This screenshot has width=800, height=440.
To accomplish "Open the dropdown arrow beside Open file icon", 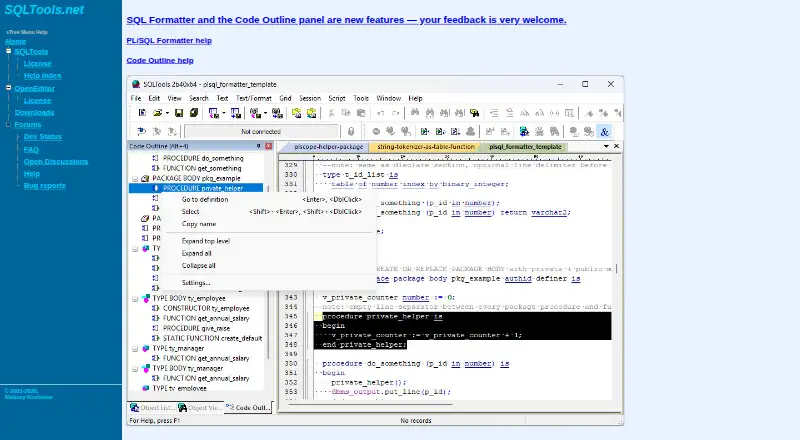I will pos(167,113).
